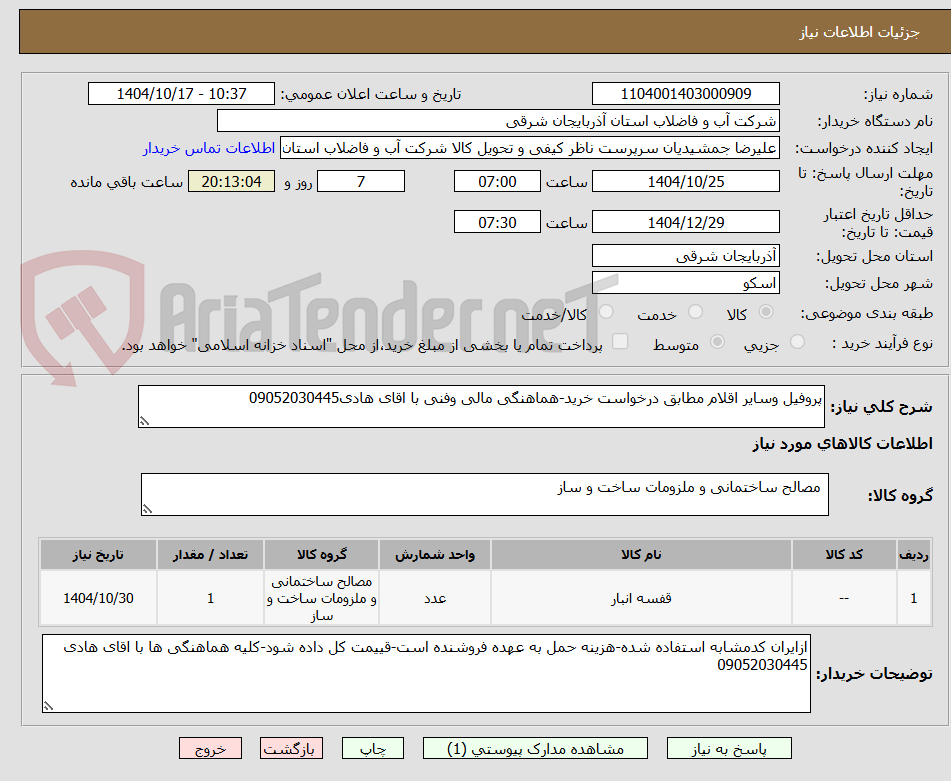
Task: Grab the resize handle of توضیحات خریدار box
Action: click(49, 706)
